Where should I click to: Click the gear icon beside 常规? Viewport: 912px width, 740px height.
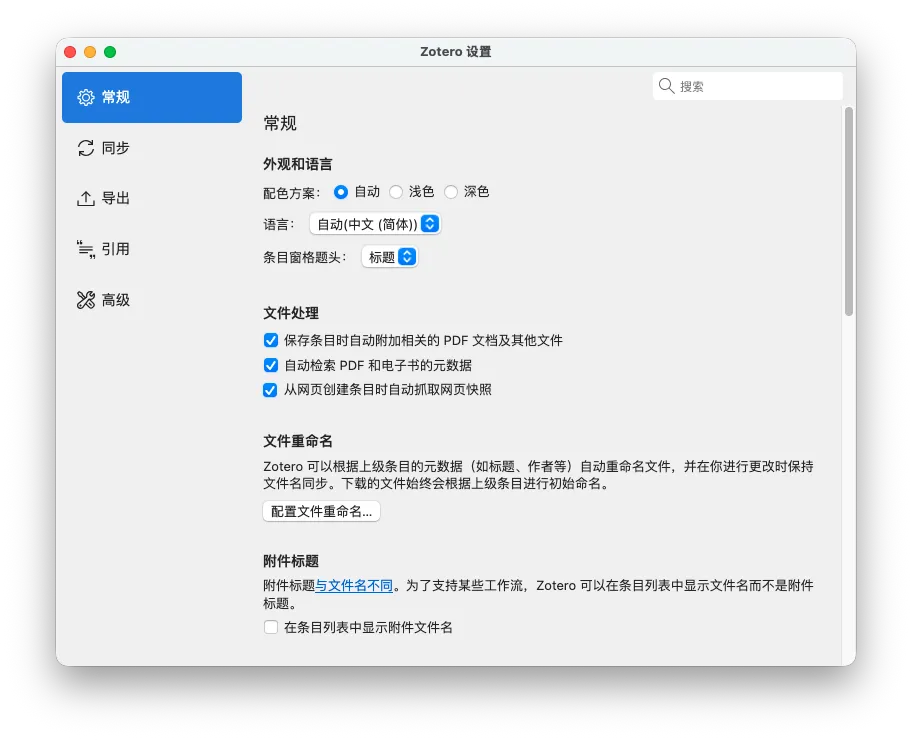pyautogui.click(x=86, y=98)
